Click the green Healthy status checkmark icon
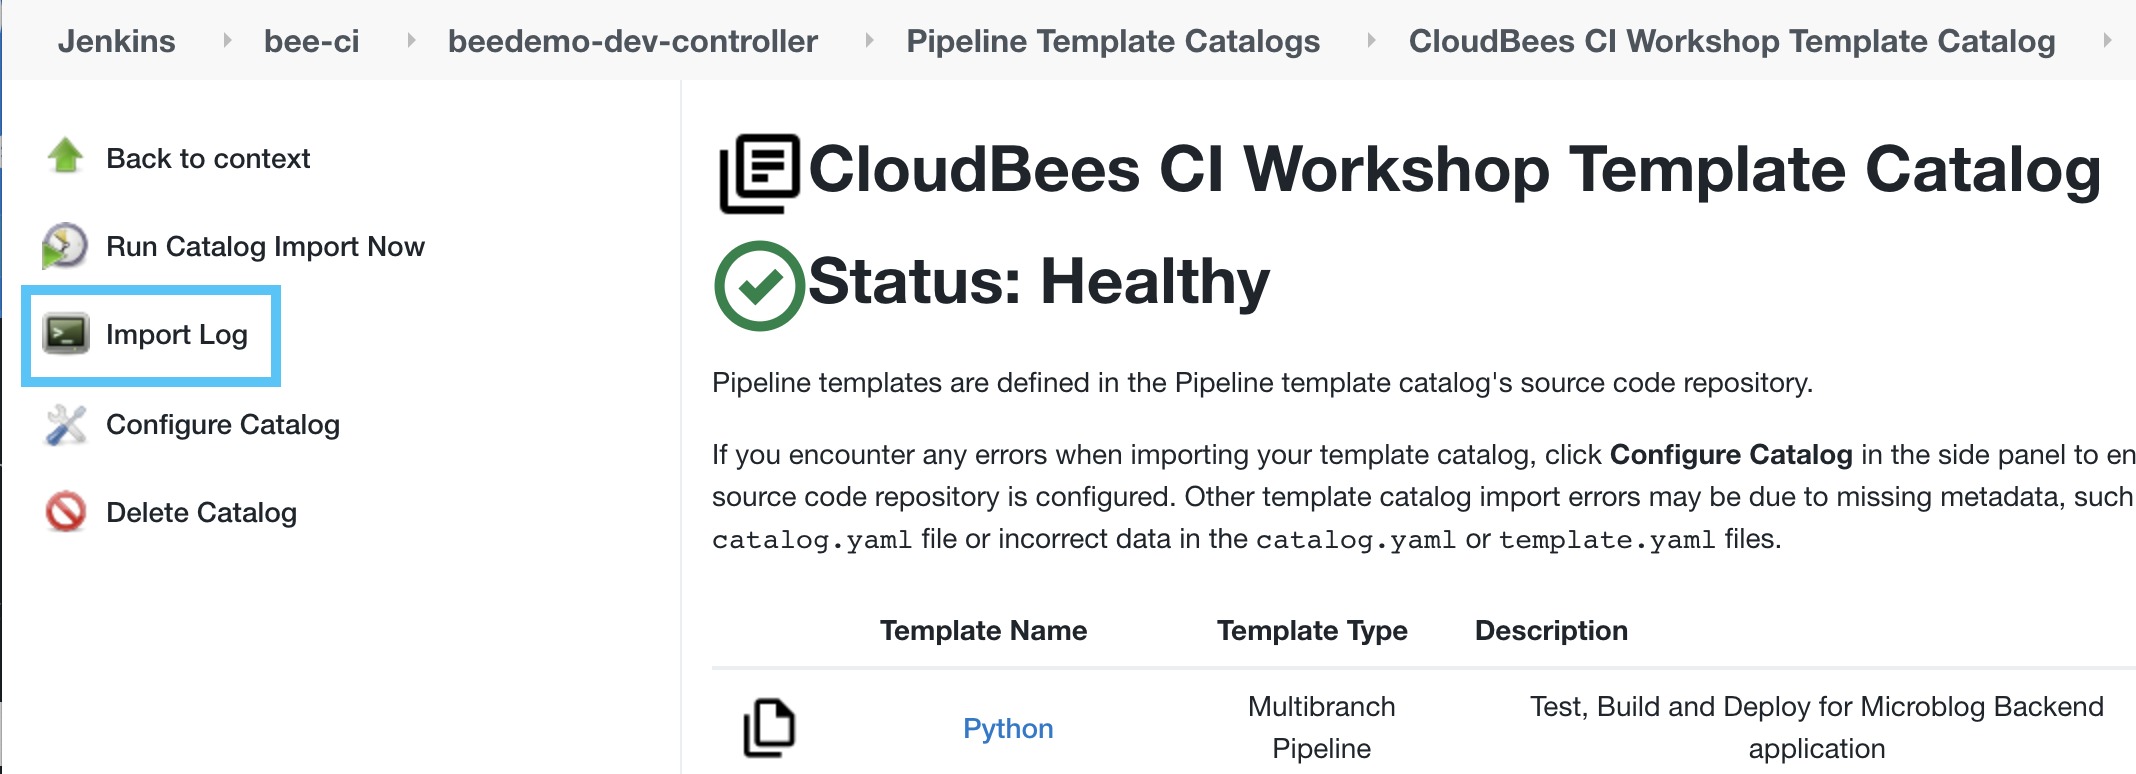This screenshot has width=2136, height=774. [x=759, y=285]
